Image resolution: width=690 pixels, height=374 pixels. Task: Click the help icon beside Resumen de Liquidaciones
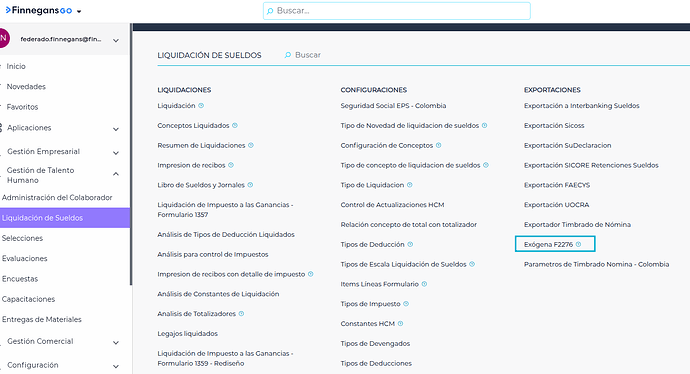251,145
